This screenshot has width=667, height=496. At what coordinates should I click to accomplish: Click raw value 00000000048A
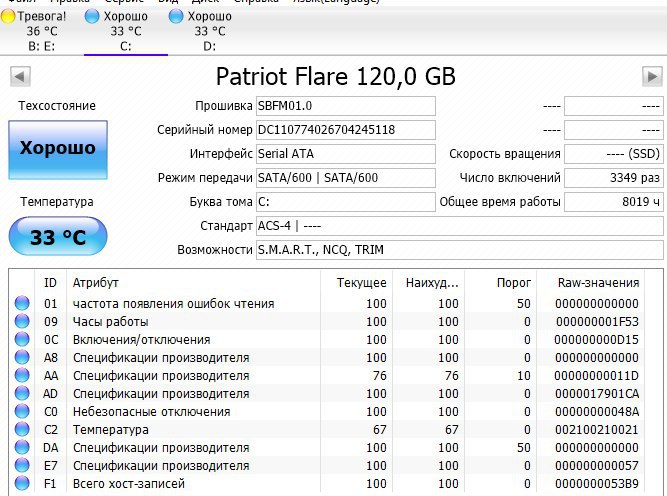point(597,412)
